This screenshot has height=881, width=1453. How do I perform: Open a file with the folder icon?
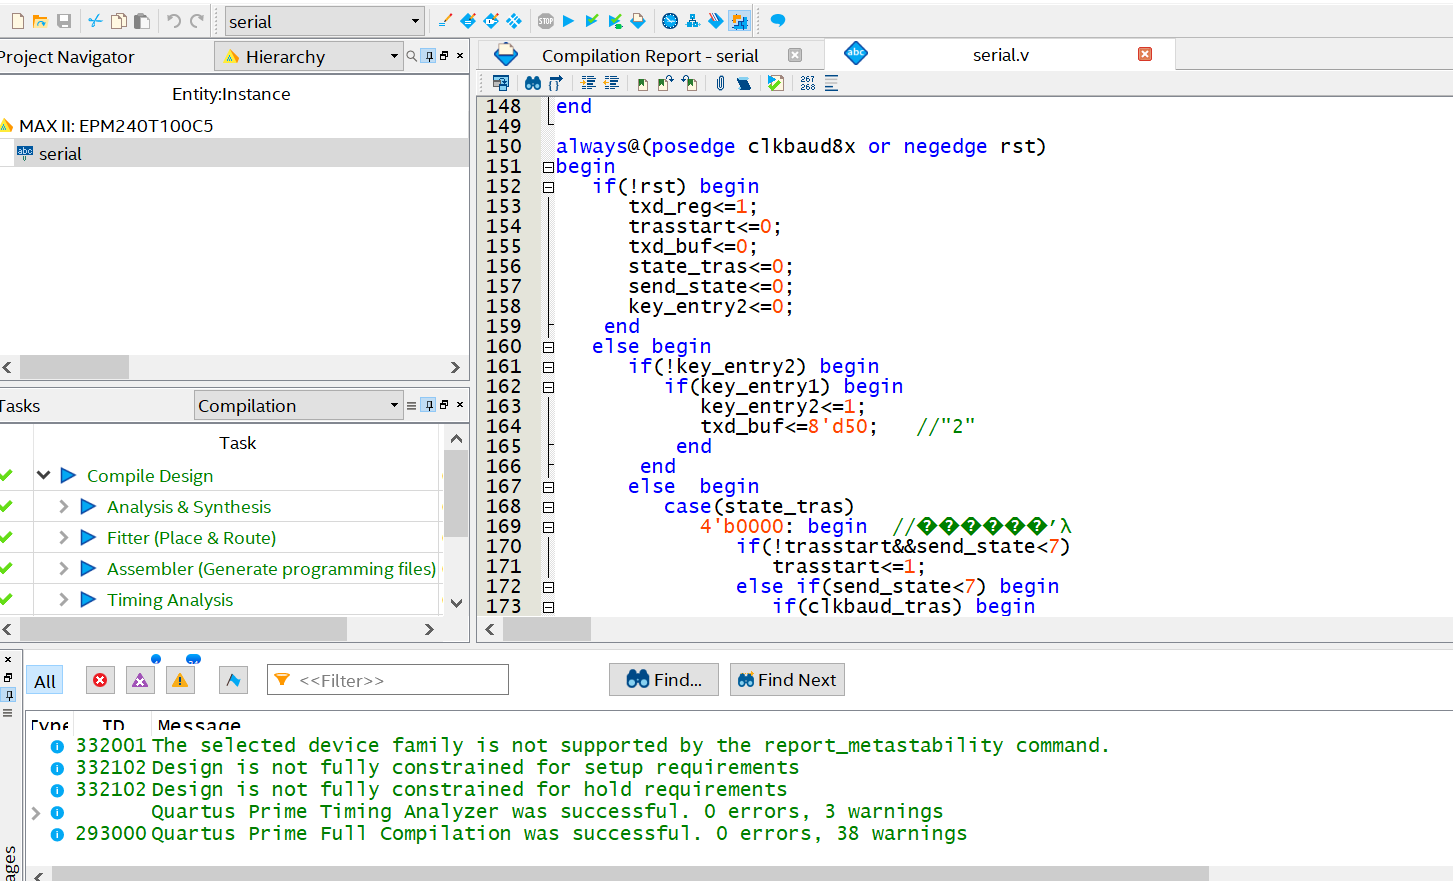point(40,21)
